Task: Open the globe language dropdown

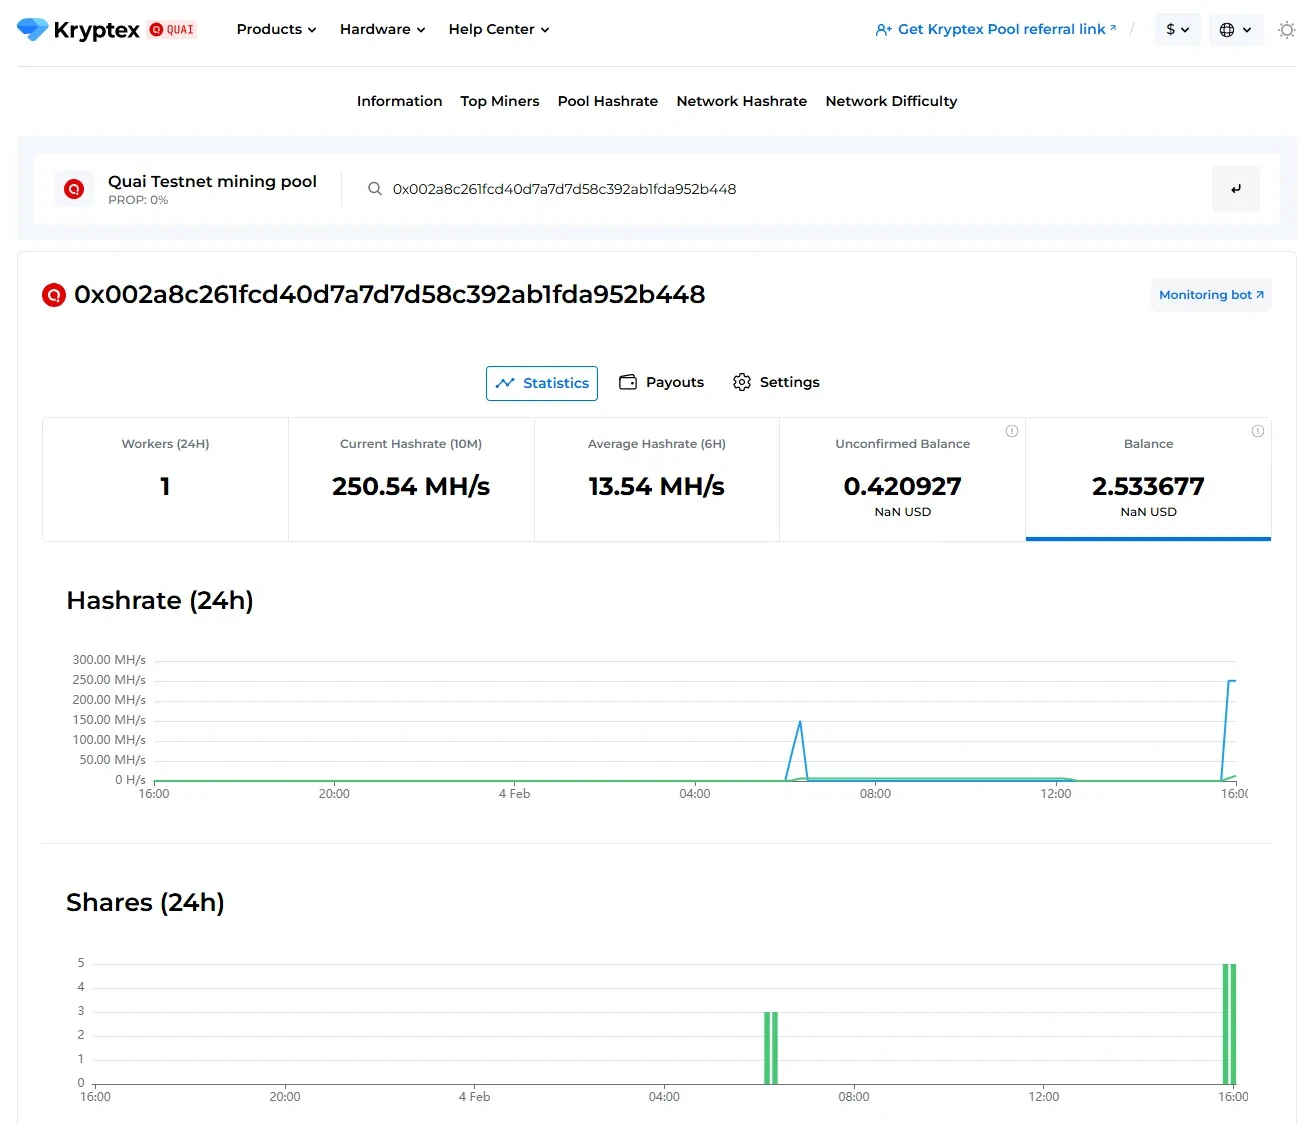Action: pyautogui.click(x=1235, y=30)
